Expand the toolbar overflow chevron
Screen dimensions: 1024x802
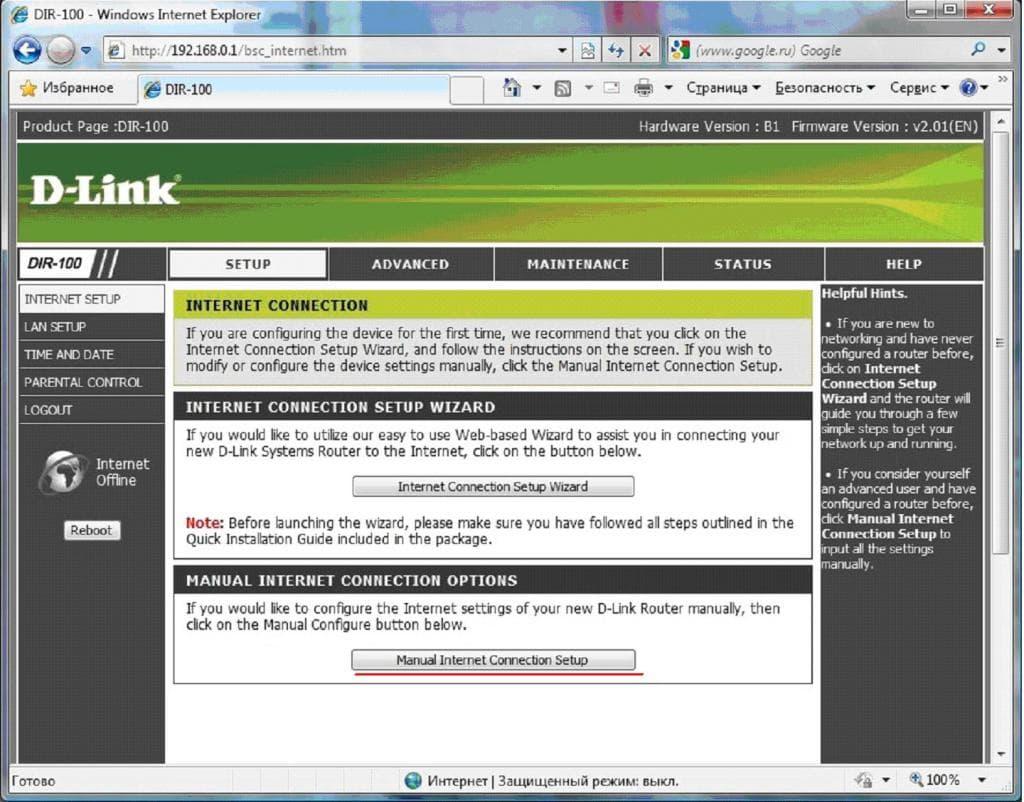pyautogui.click(x=1004, y=80)
